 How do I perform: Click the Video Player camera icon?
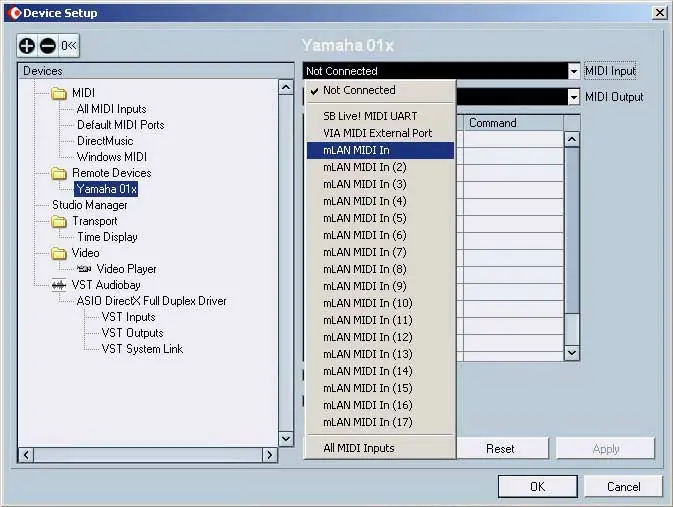pos(84,269)
